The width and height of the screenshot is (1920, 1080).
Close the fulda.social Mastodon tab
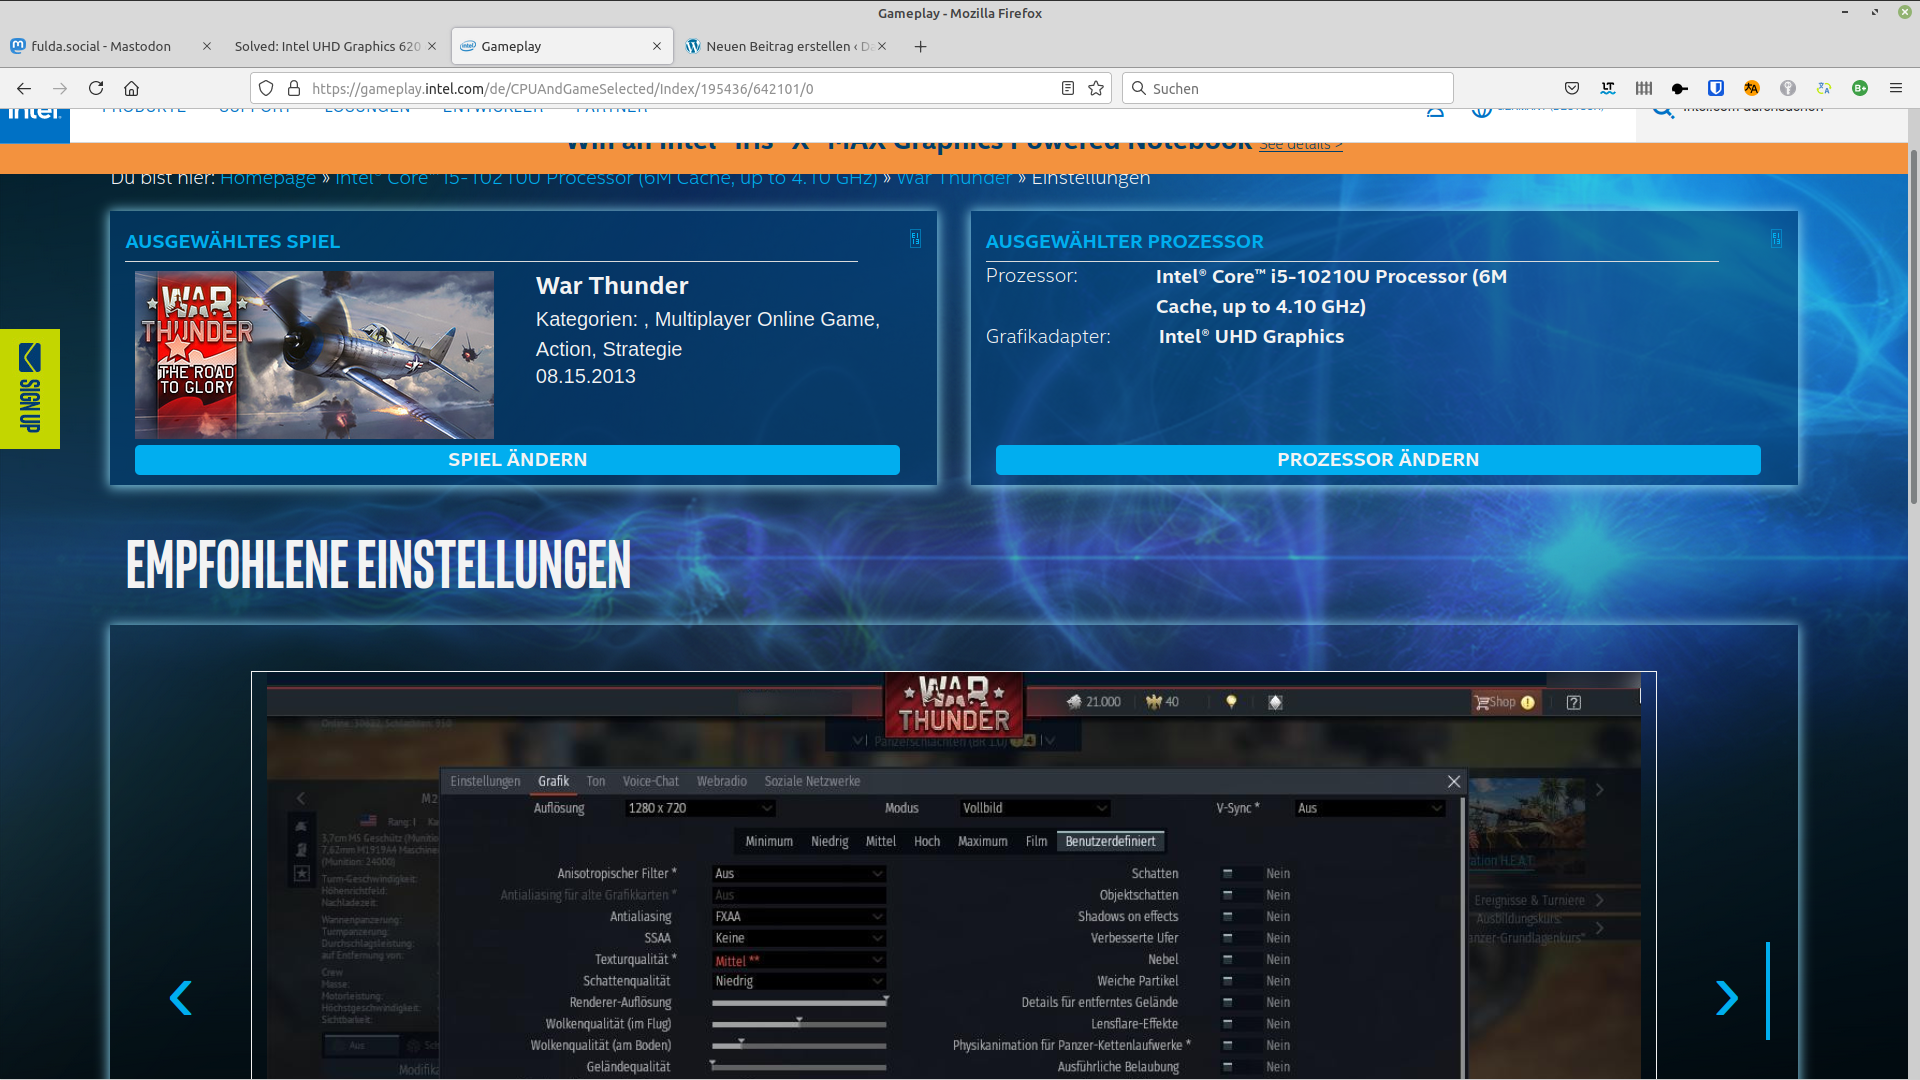coord(207,46)
